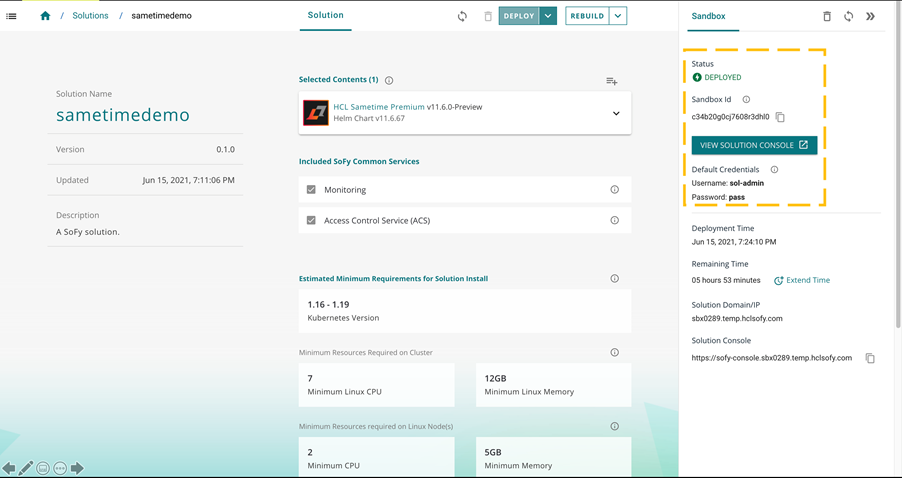Click DEPLOYED status indicator
This screenshot has height=478, width=902.
[717, 77]
